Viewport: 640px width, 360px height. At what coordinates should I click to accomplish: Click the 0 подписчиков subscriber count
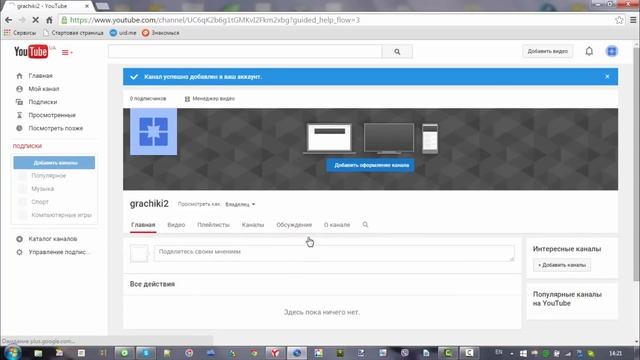tap(148, 99)
